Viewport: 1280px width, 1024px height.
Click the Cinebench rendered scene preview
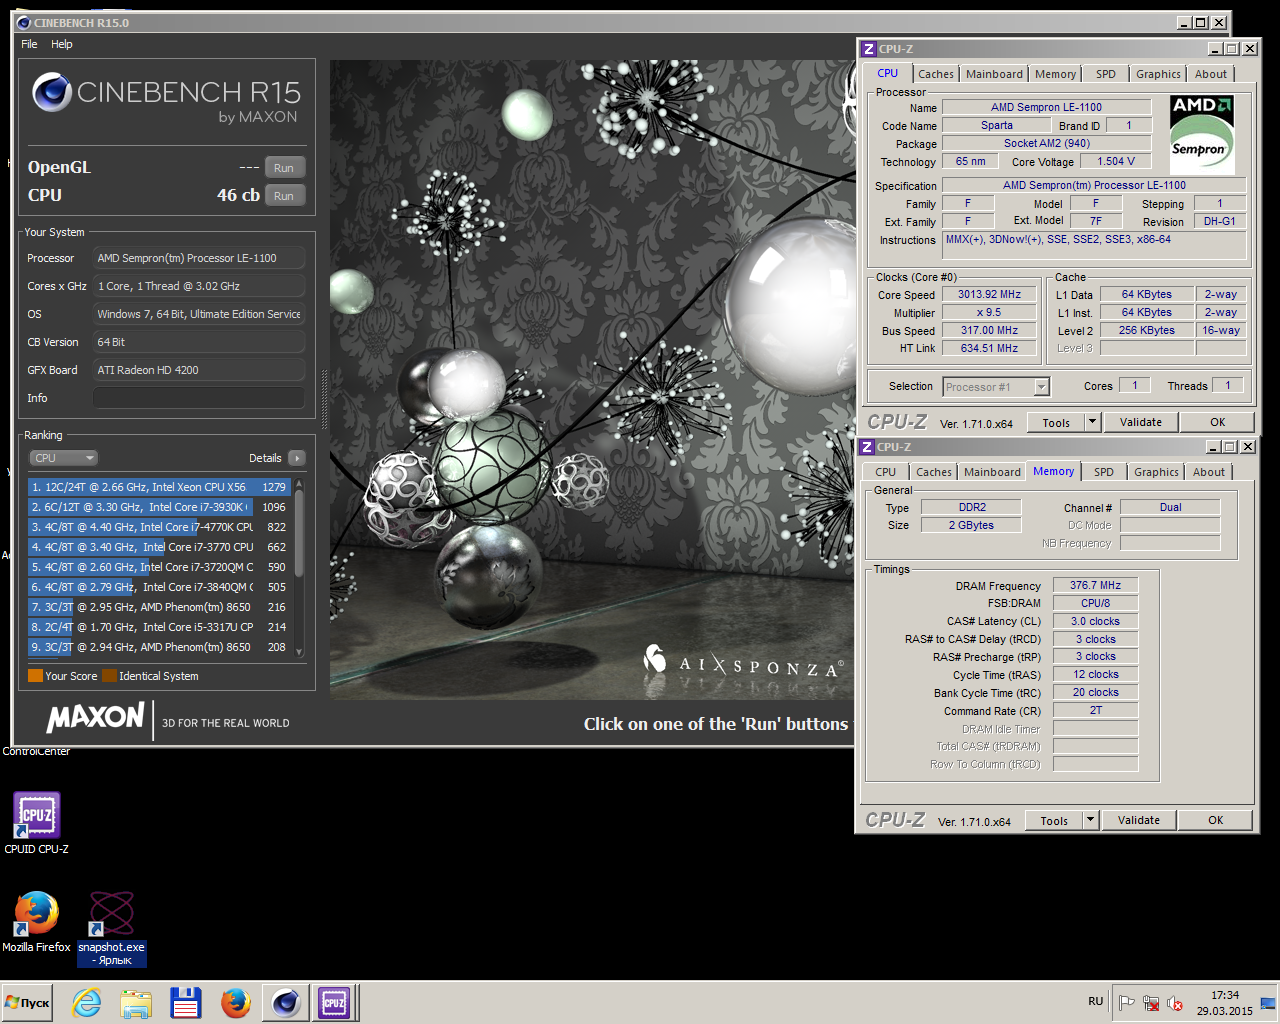[593, 380]
